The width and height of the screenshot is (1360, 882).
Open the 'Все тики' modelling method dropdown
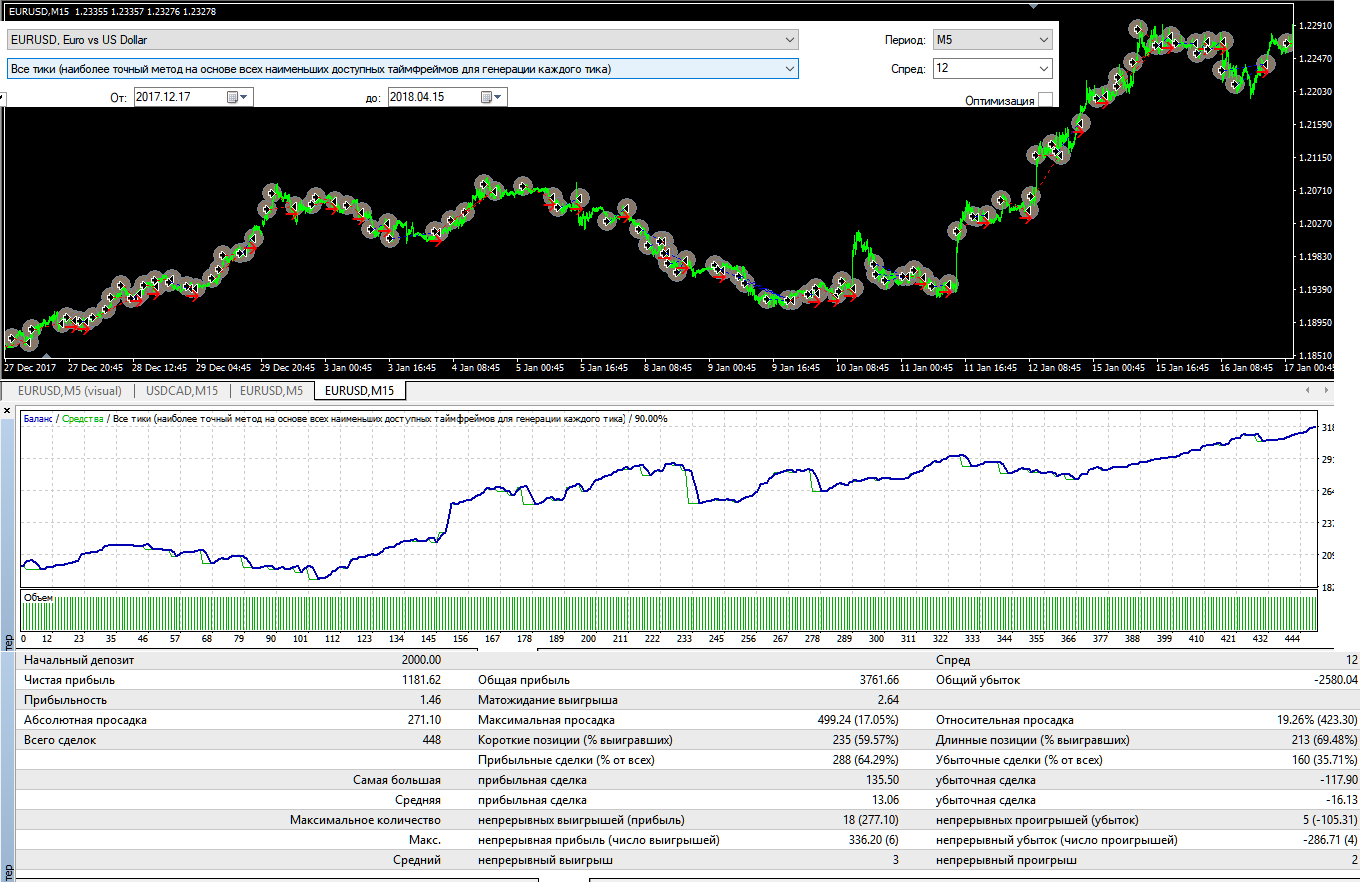[x=790, y=69]
